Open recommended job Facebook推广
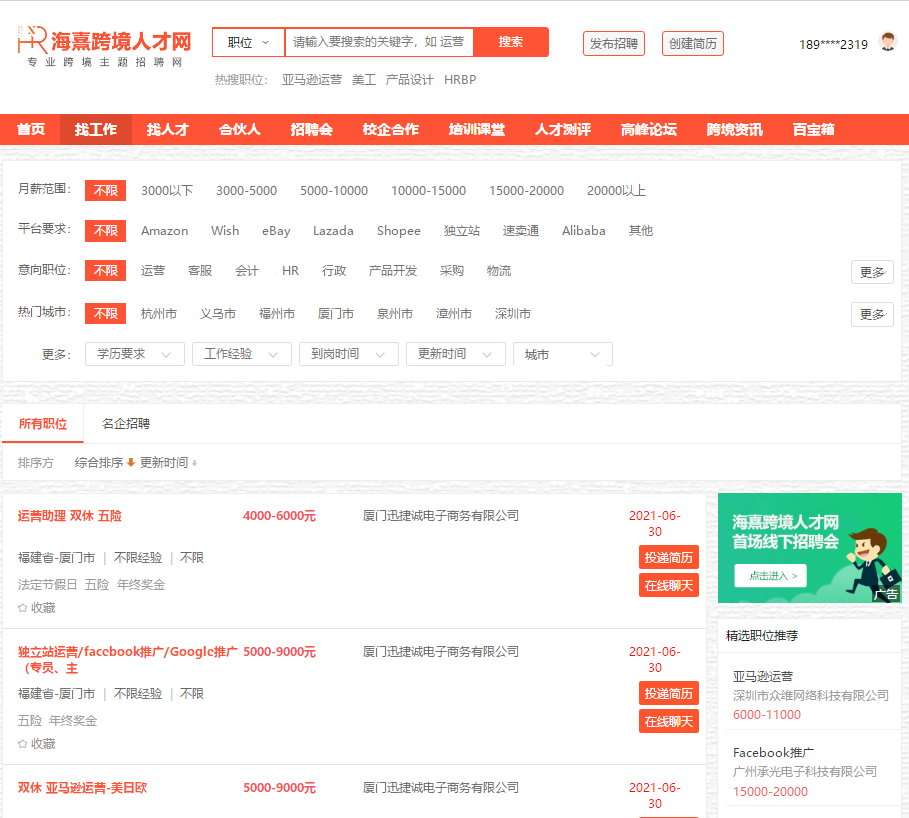 [773, 752]
